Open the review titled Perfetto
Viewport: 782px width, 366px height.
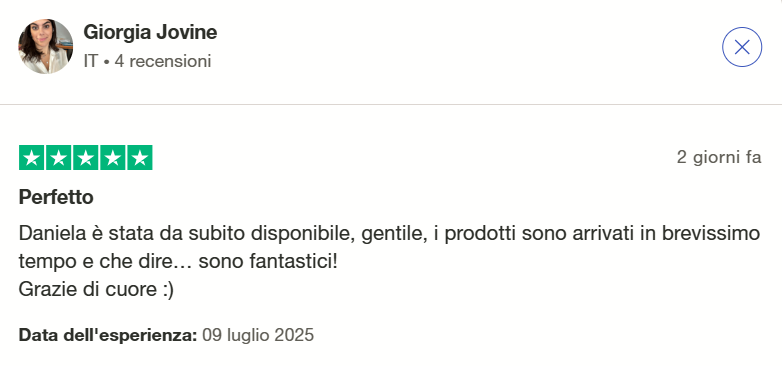56,197
